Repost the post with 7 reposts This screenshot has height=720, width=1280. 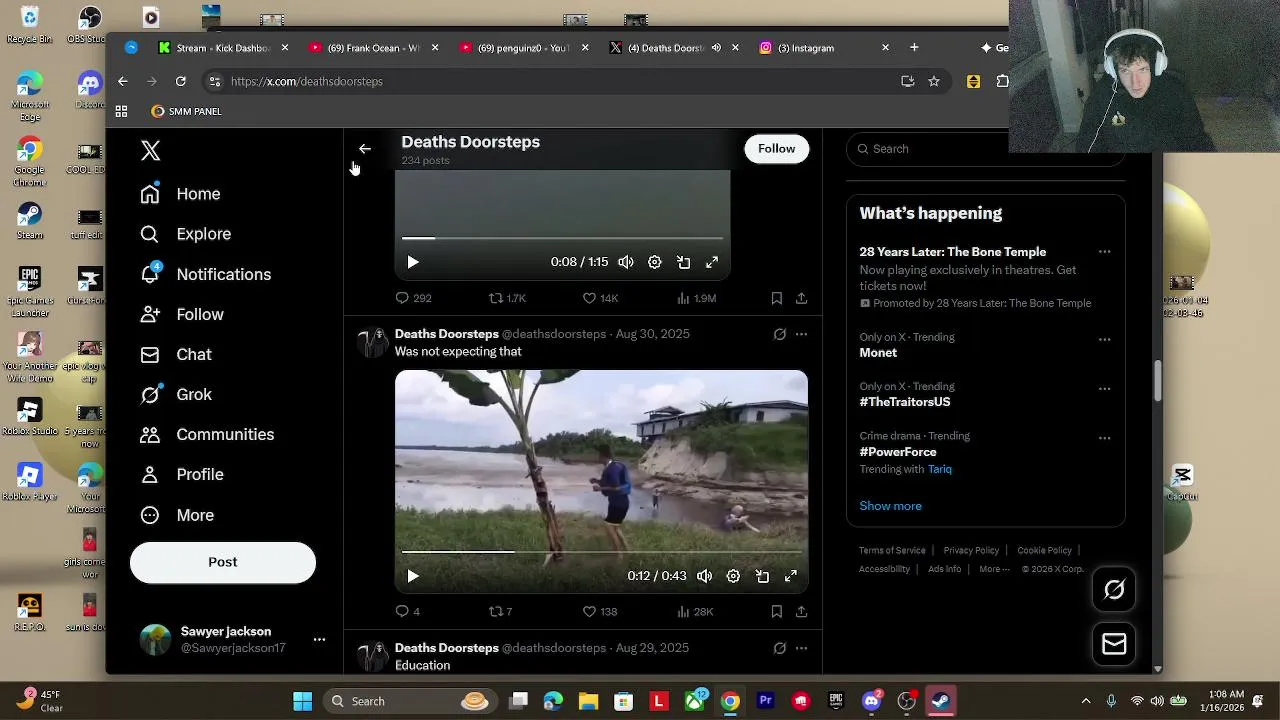coord(500,611)
